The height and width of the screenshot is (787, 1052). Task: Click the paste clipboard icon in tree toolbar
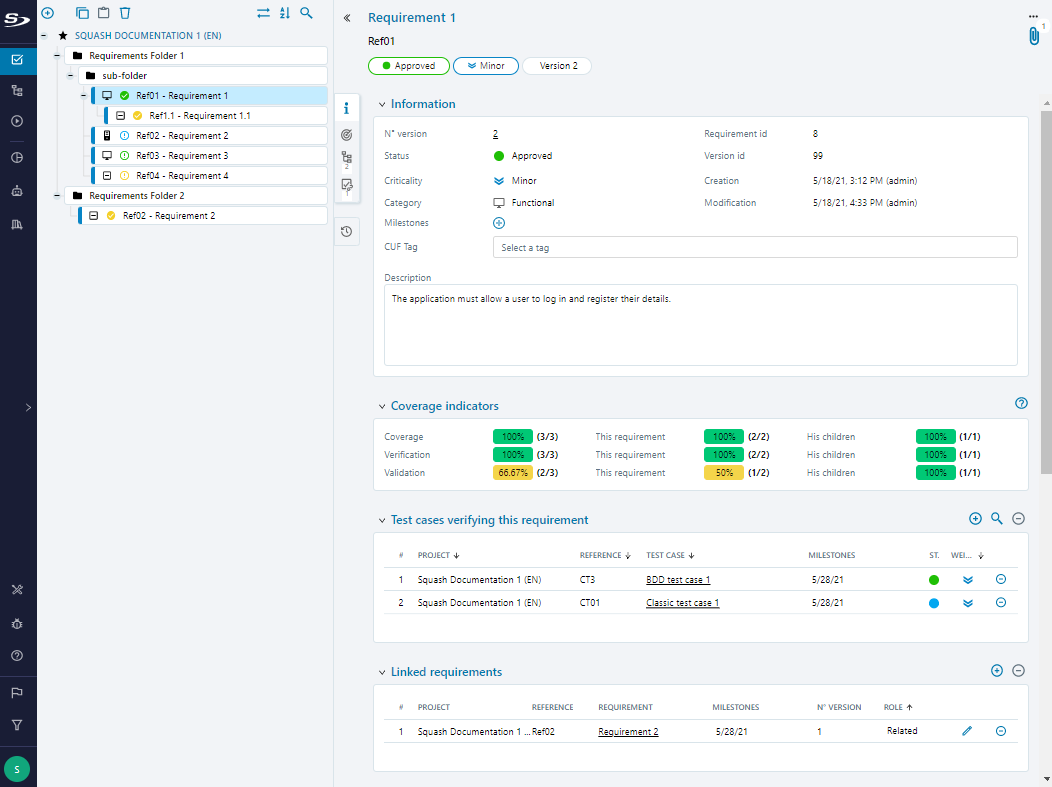click(103, 13)
